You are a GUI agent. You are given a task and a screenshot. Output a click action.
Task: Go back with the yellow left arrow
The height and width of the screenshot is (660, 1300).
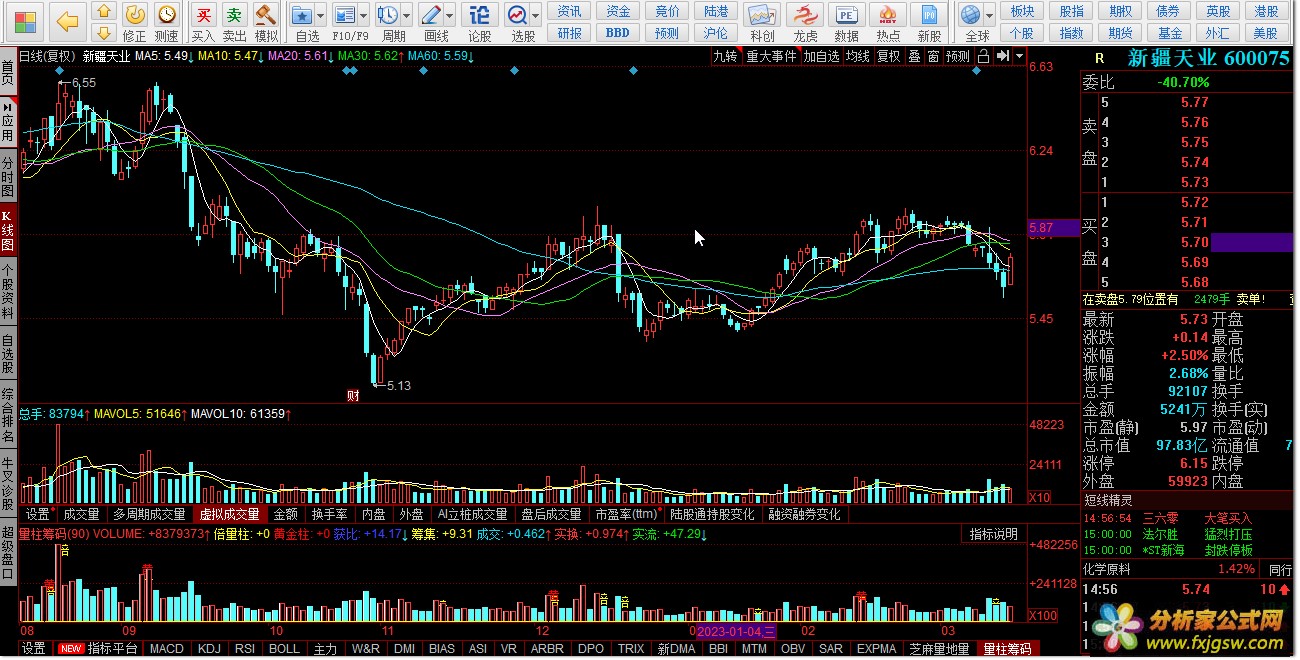point(67,20)
